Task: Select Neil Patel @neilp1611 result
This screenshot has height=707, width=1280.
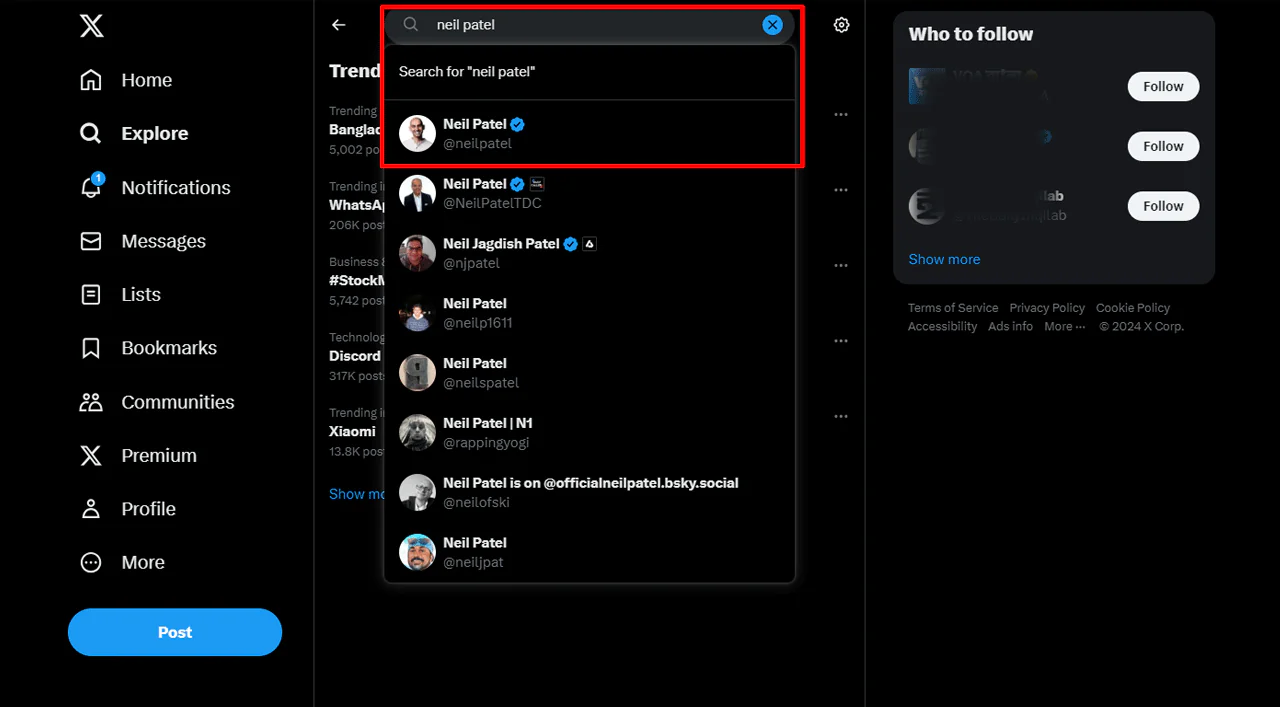Action: (x=590, y=313)
